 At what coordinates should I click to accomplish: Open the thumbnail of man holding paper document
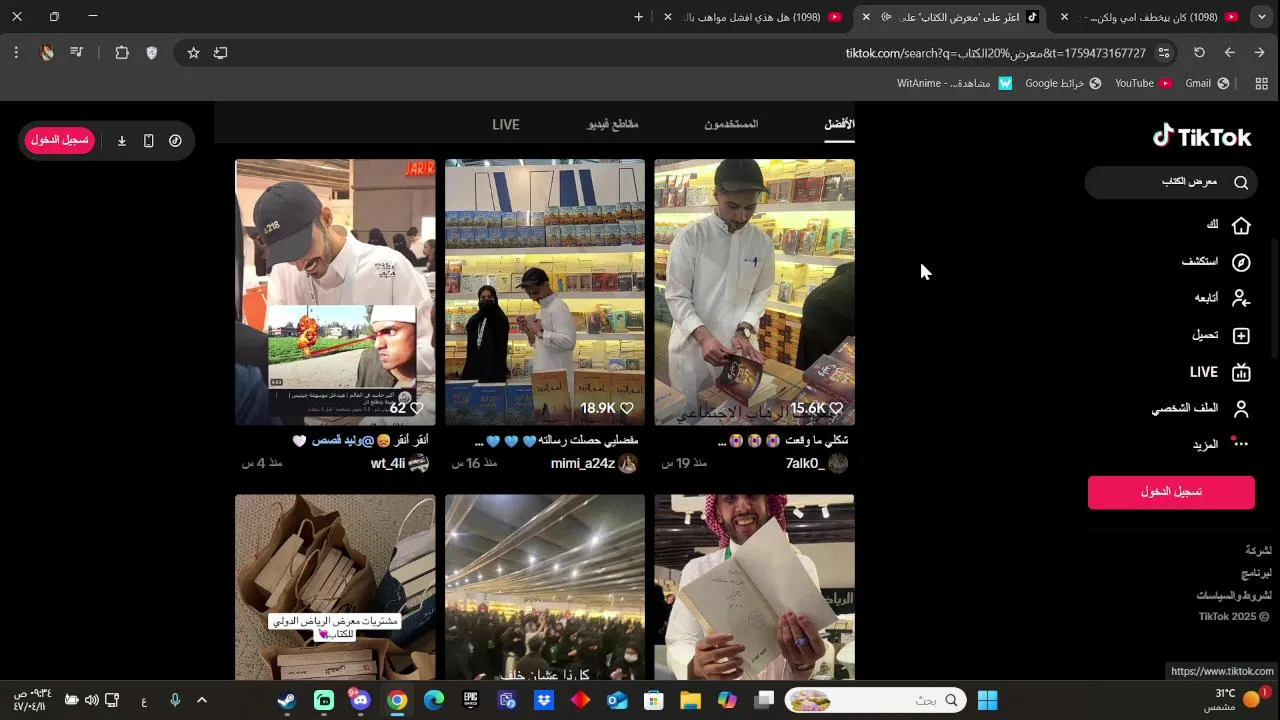pos(754,587)
